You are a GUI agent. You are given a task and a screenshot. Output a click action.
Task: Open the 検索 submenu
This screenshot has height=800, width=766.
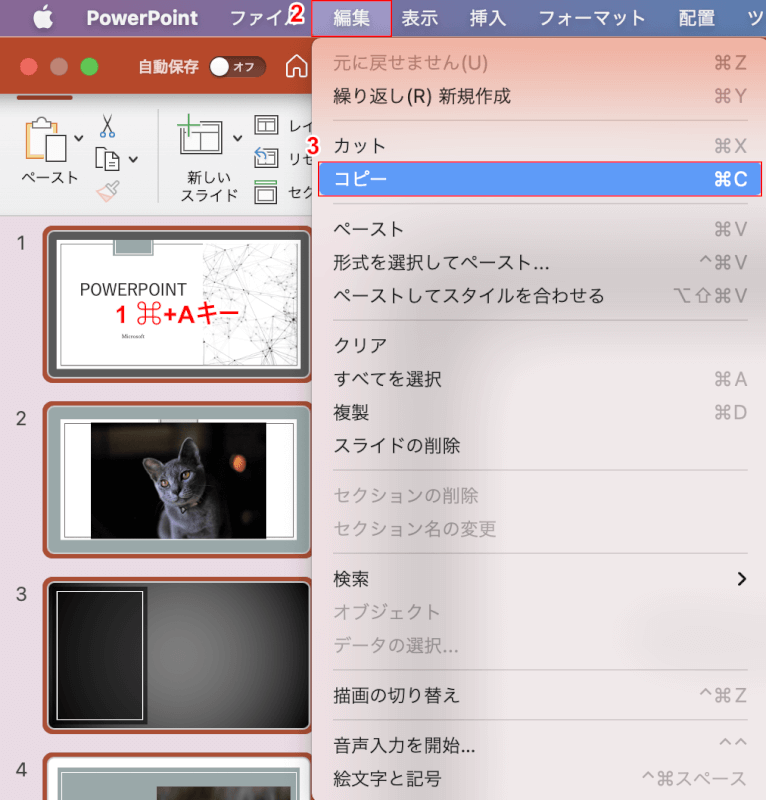point(540,579)
